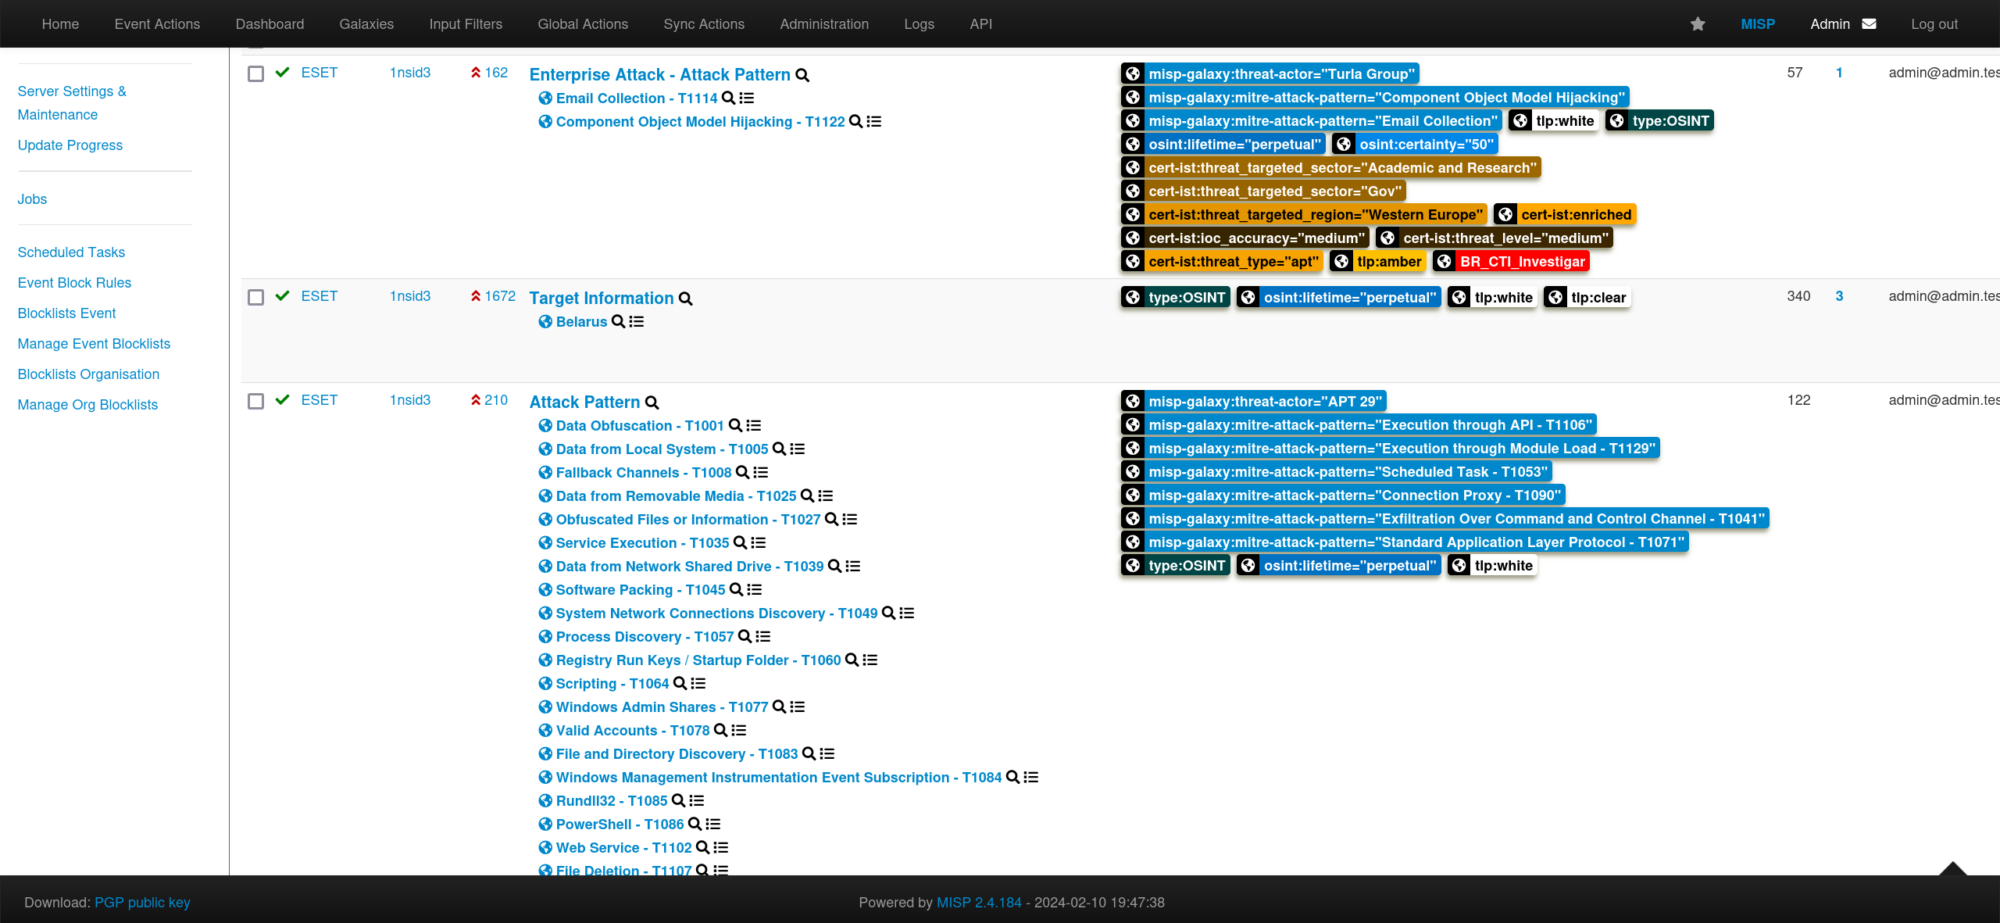2000x923 pixels.
Task: Open notifications with the envelope icon
Action: tap(1871, 22)
